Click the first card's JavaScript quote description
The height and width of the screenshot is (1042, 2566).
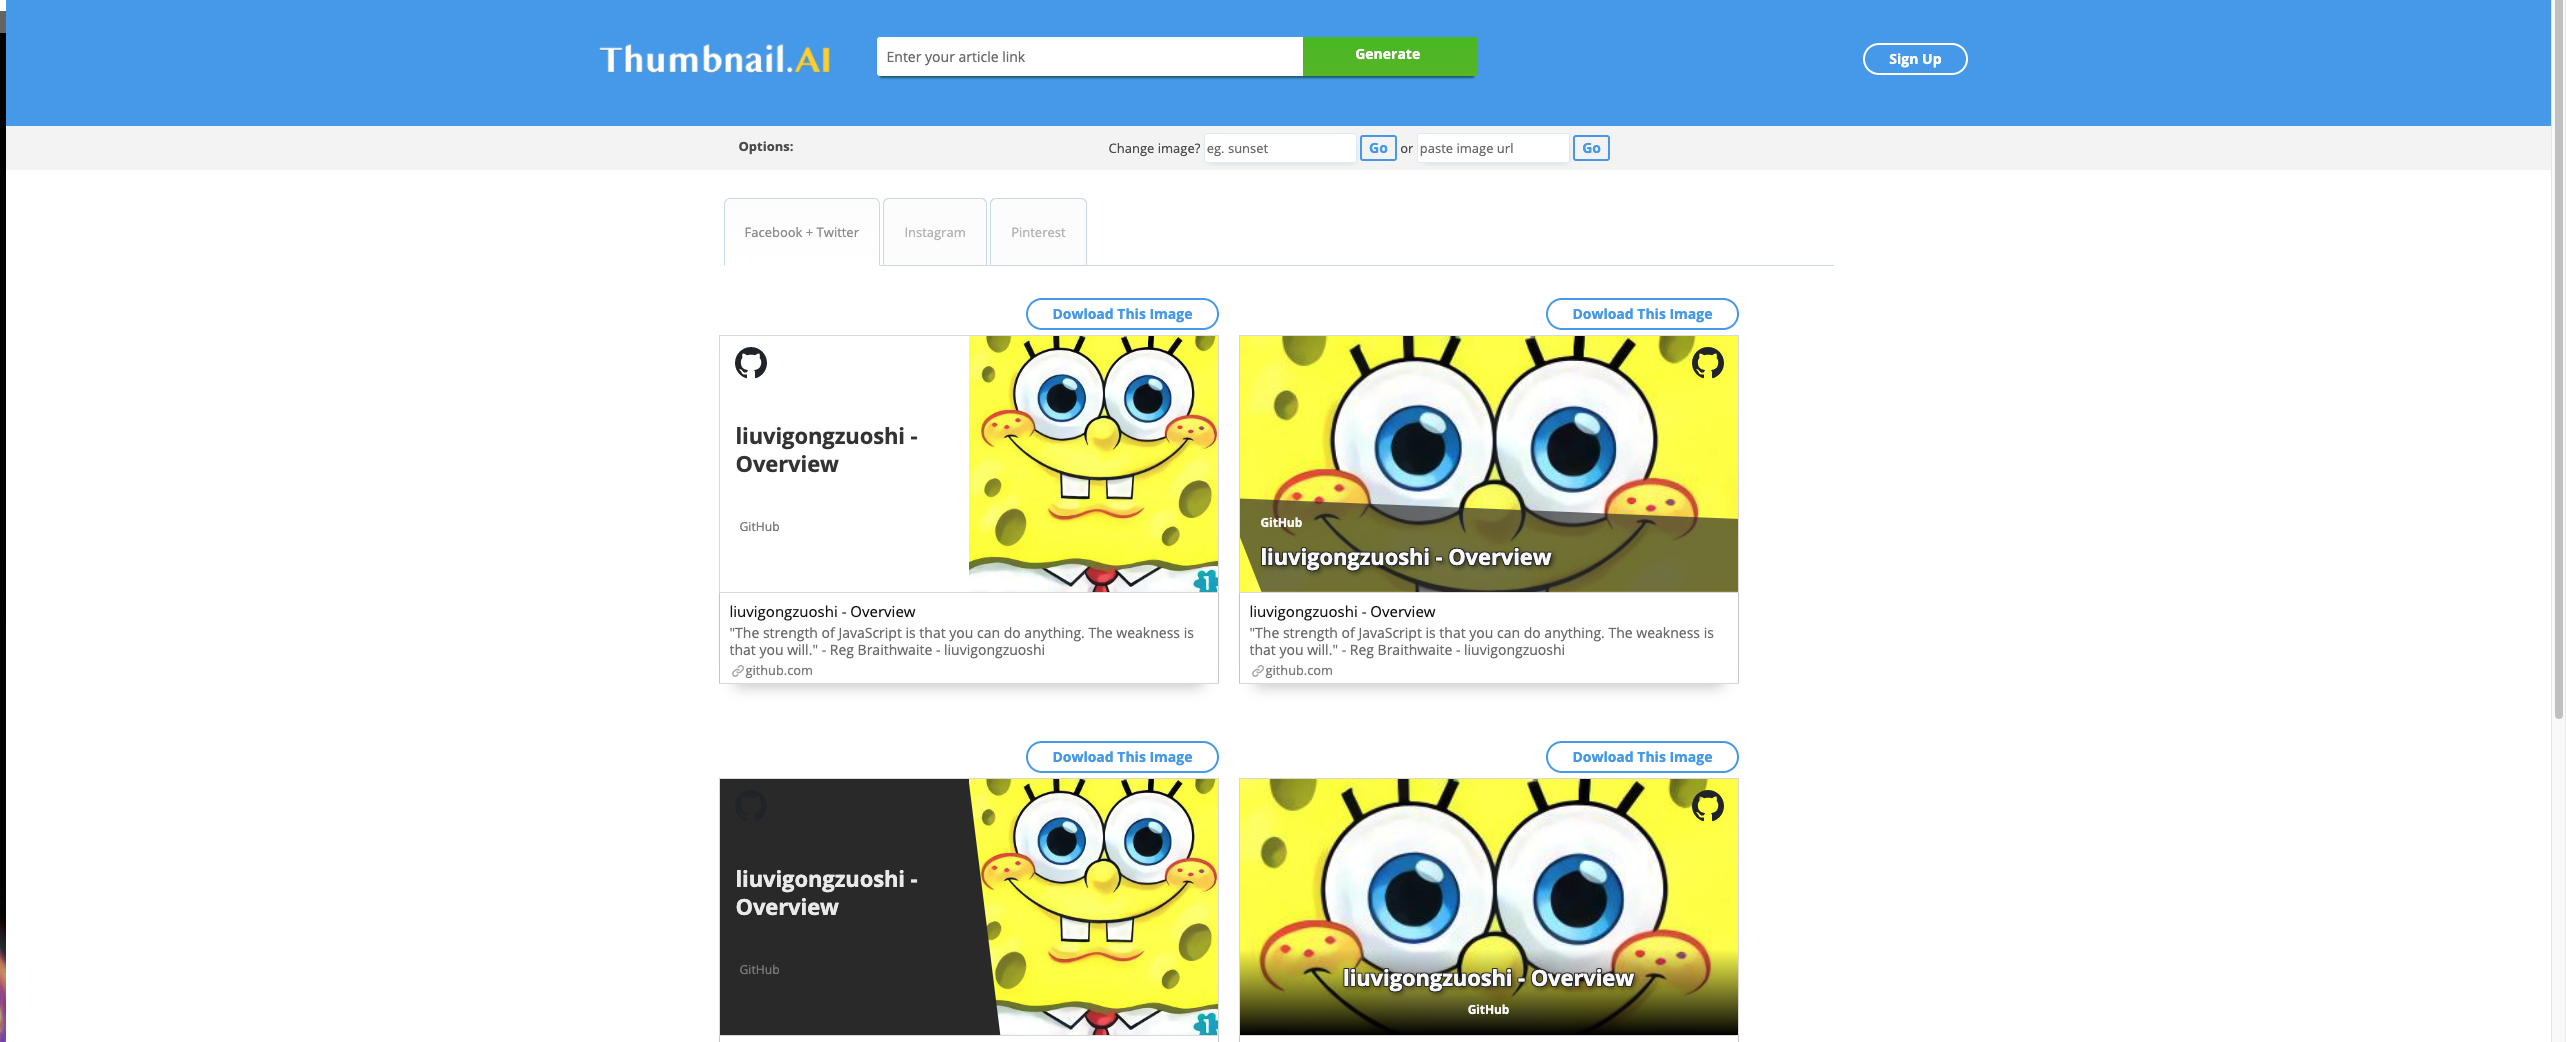pos(961,641)
